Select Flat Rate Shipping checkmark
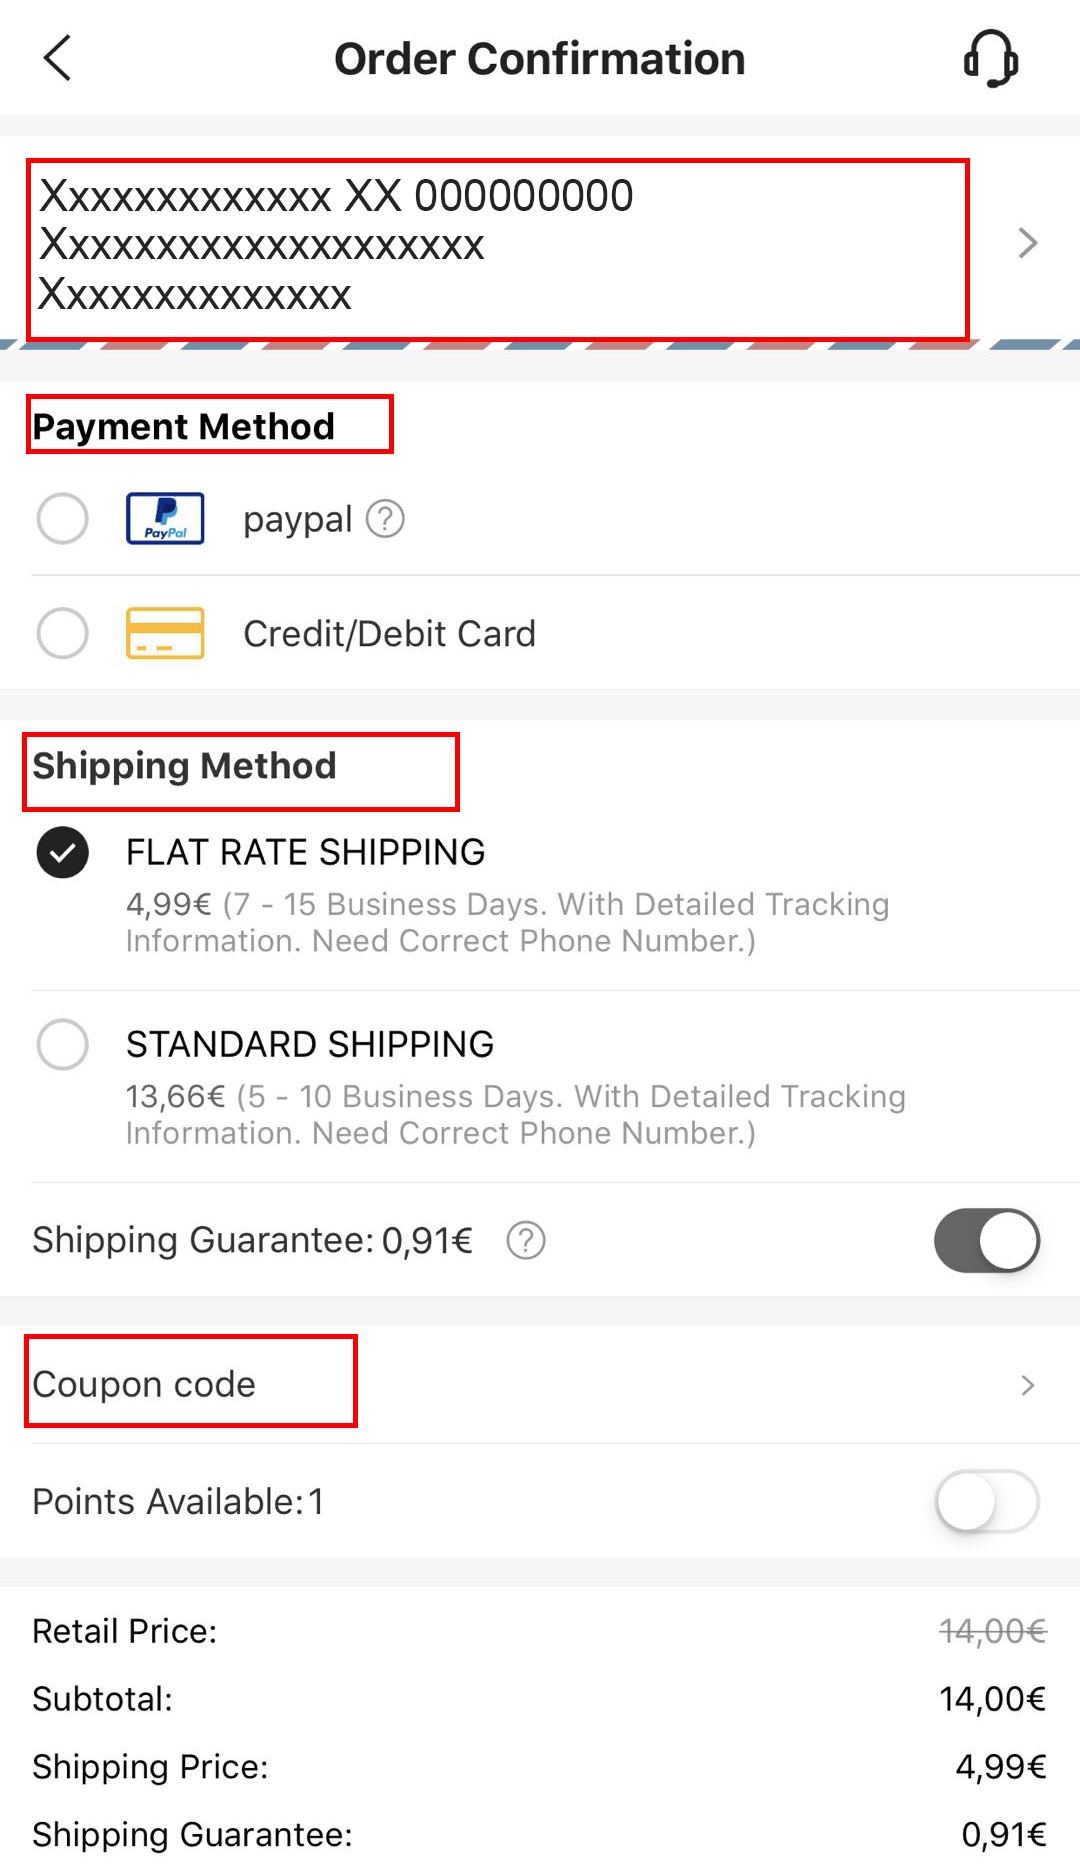 [x=62, y=852]
